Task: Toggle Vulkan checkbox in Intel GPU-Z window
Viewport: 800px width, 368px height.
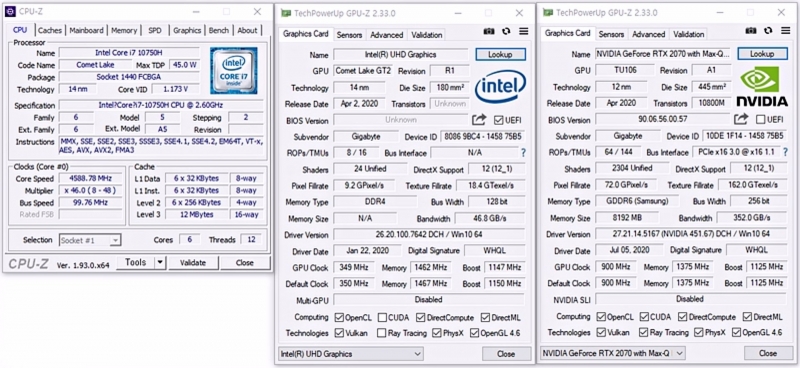Action: coord(339,333)
